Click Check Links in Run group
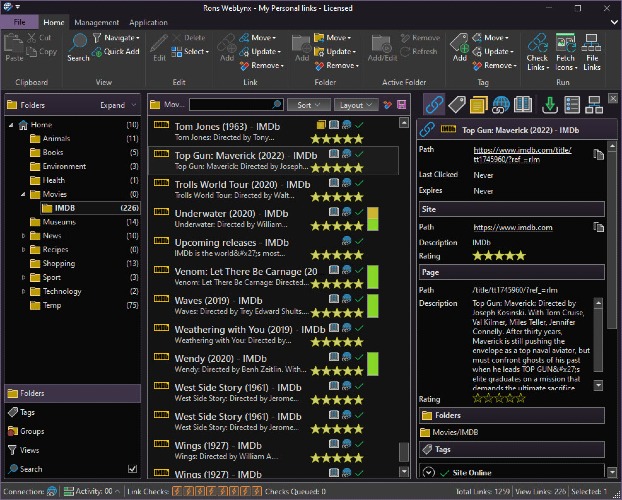Image resolution: width=622 pixels, height=500 pixels. coord(538,52)
